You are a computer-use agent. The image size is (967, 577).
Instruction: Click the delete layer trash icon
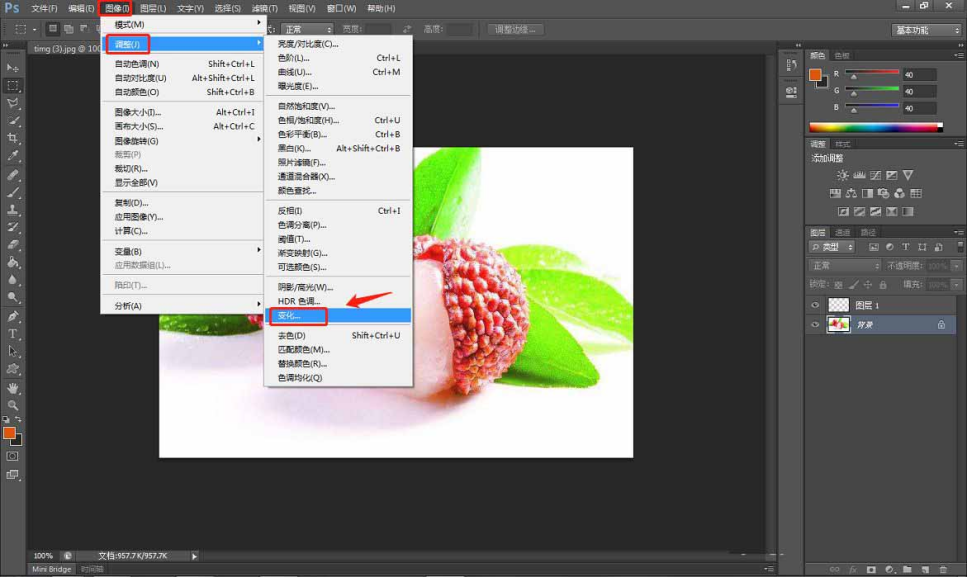coord(942,569)
